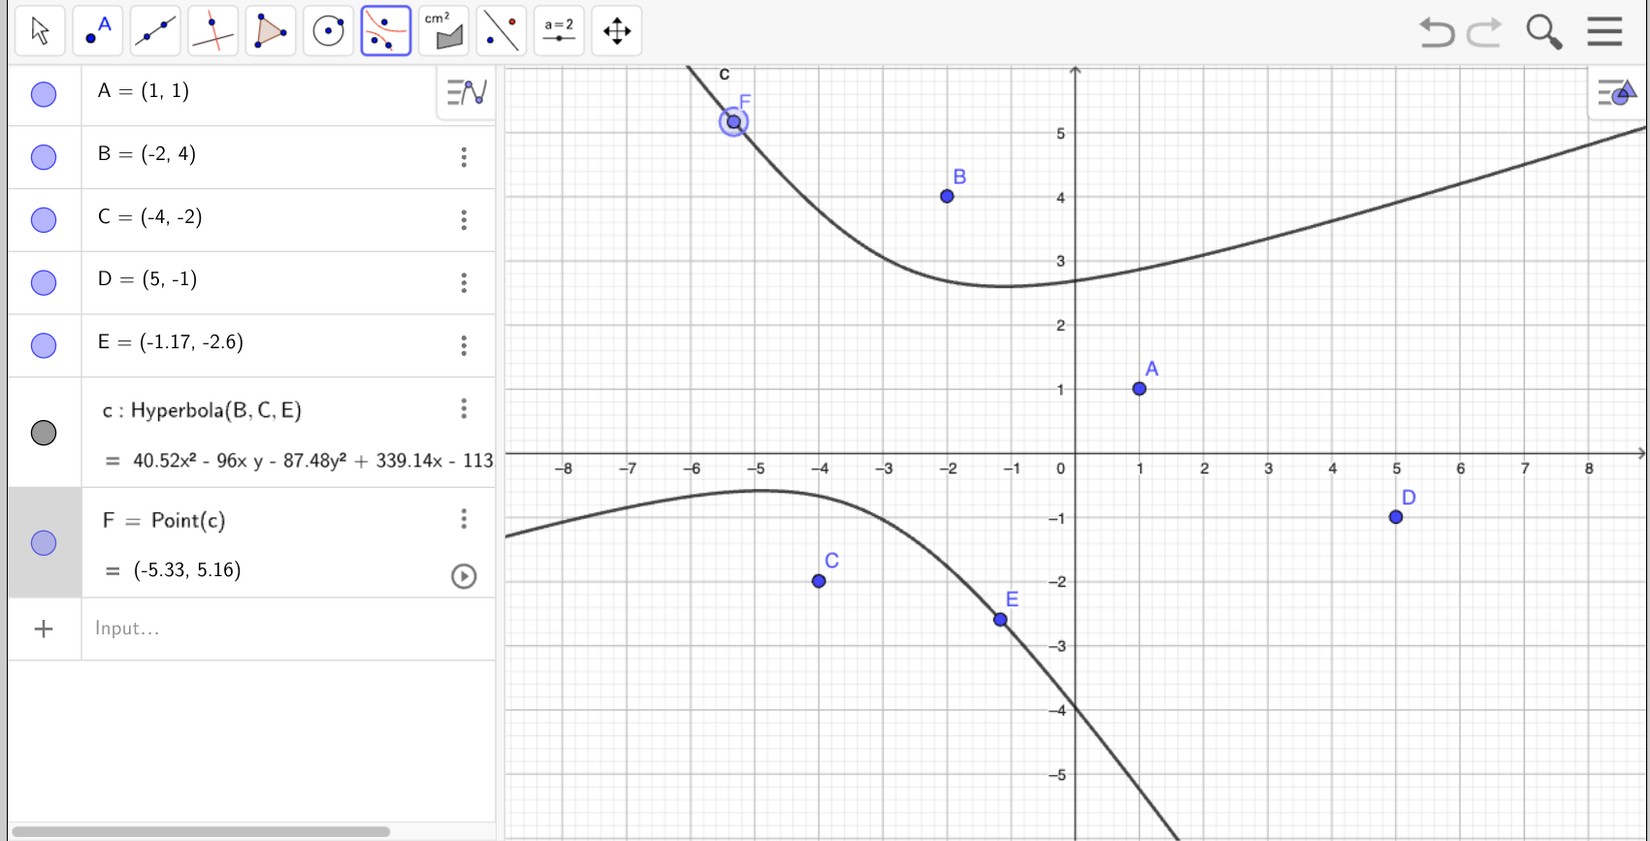Select the Angle measurement tool
The width and height of the screenshot is (1650, 841).
click(443, 31)
